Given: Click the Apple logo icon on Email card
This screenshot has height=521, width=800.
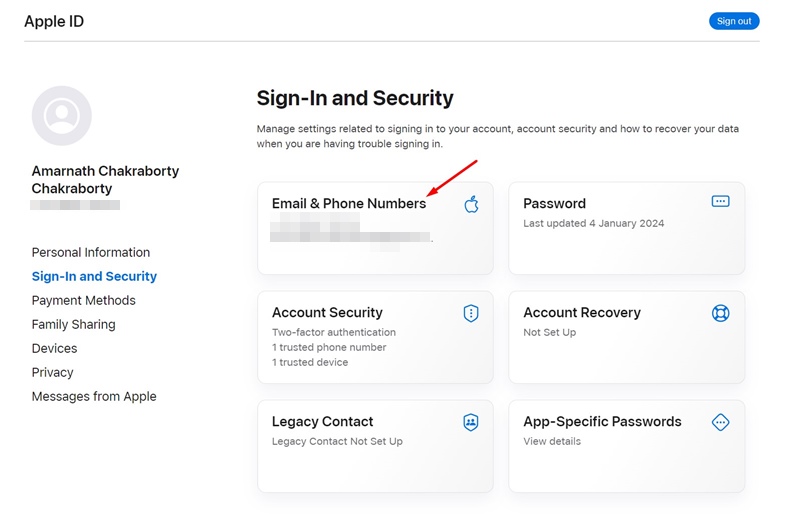Looking at the screenshot, I should pyautogui.click(x=472, y=204).
